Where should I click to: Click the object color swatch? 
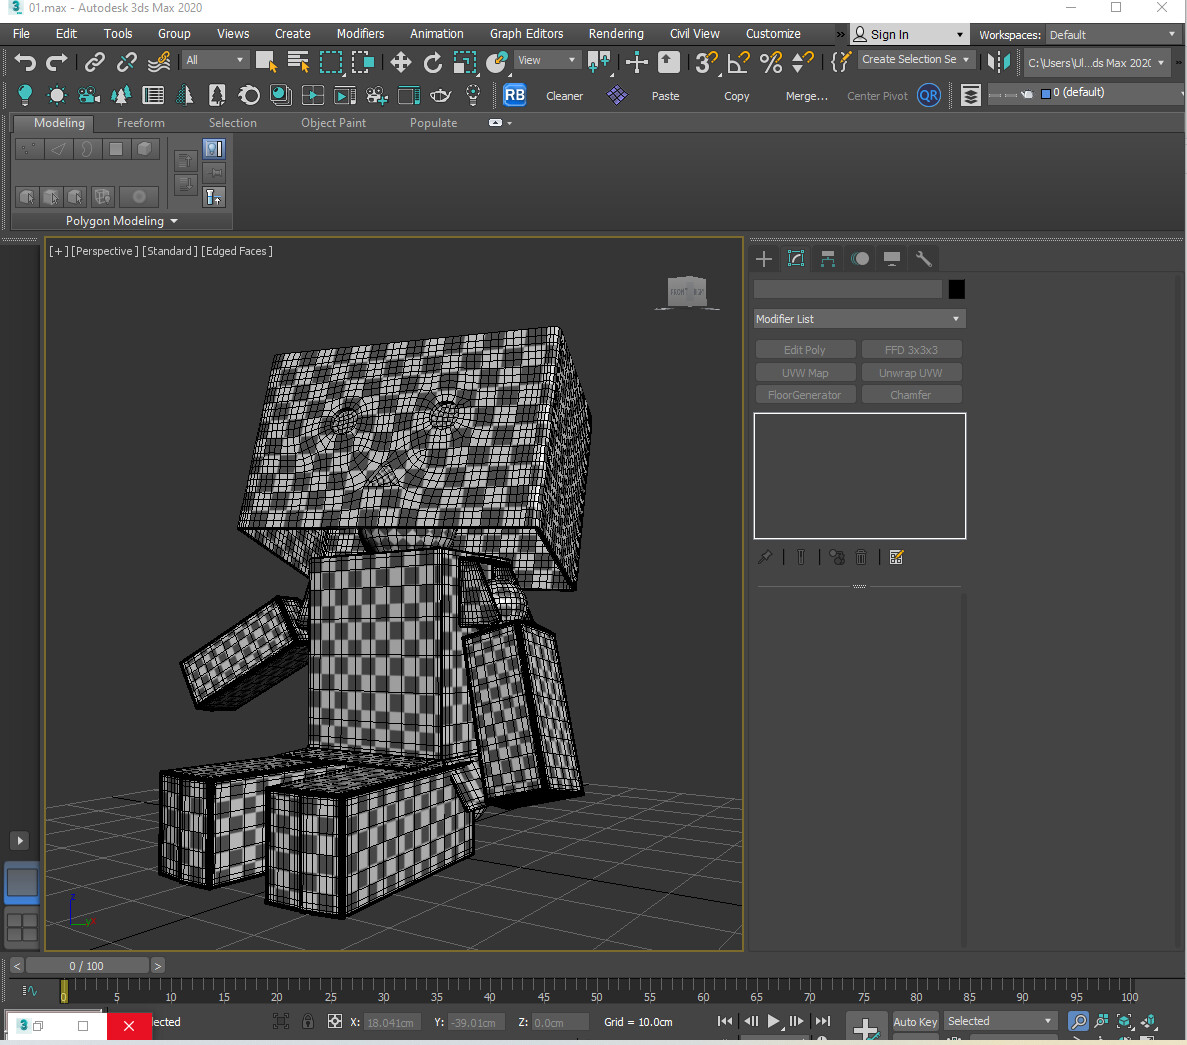point(957,289)
